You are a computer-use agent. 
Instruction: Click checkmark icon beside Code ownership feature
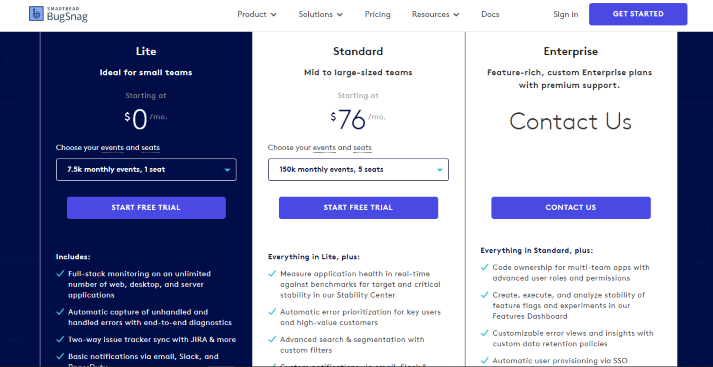[x=485, y=267]
